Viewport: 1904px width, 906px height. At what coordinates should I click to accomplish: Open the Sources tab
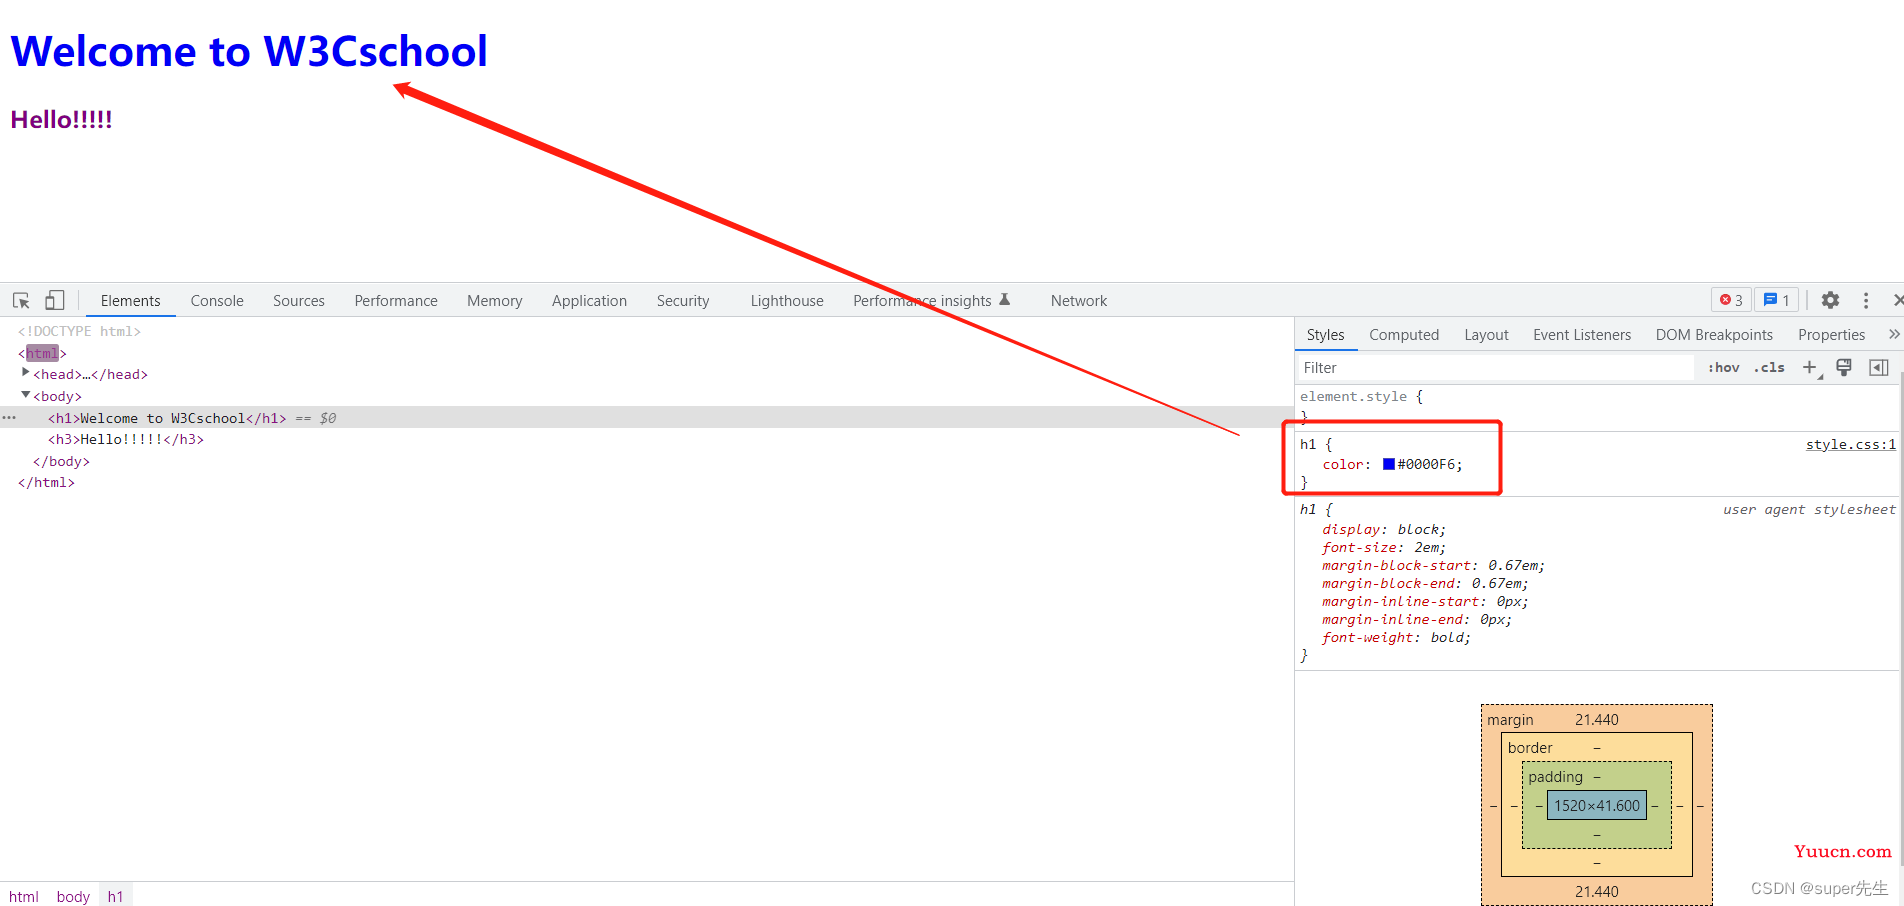(299, 301)
